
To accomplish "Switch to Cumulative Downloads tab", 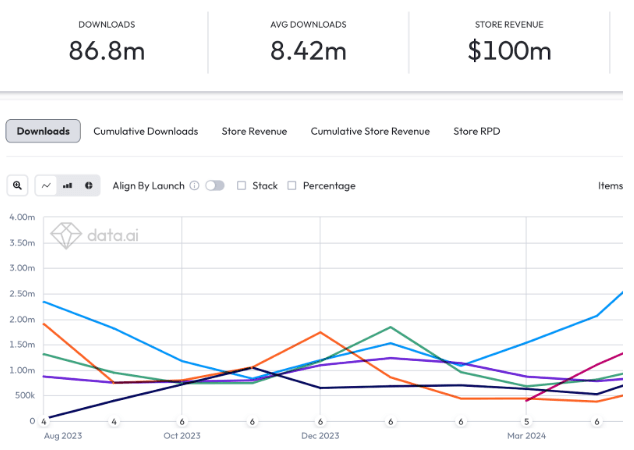I will tap(146, 131).
